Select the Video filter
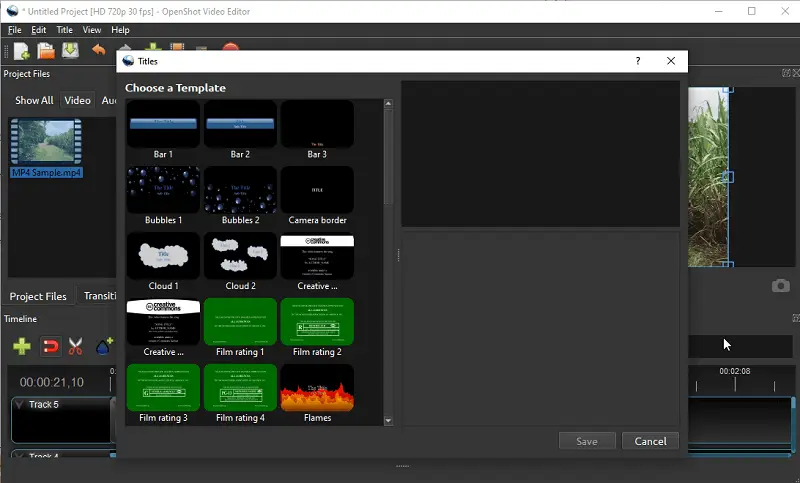Image resolution: width=800 pixels, height=483 pixels. click(78, 100)
